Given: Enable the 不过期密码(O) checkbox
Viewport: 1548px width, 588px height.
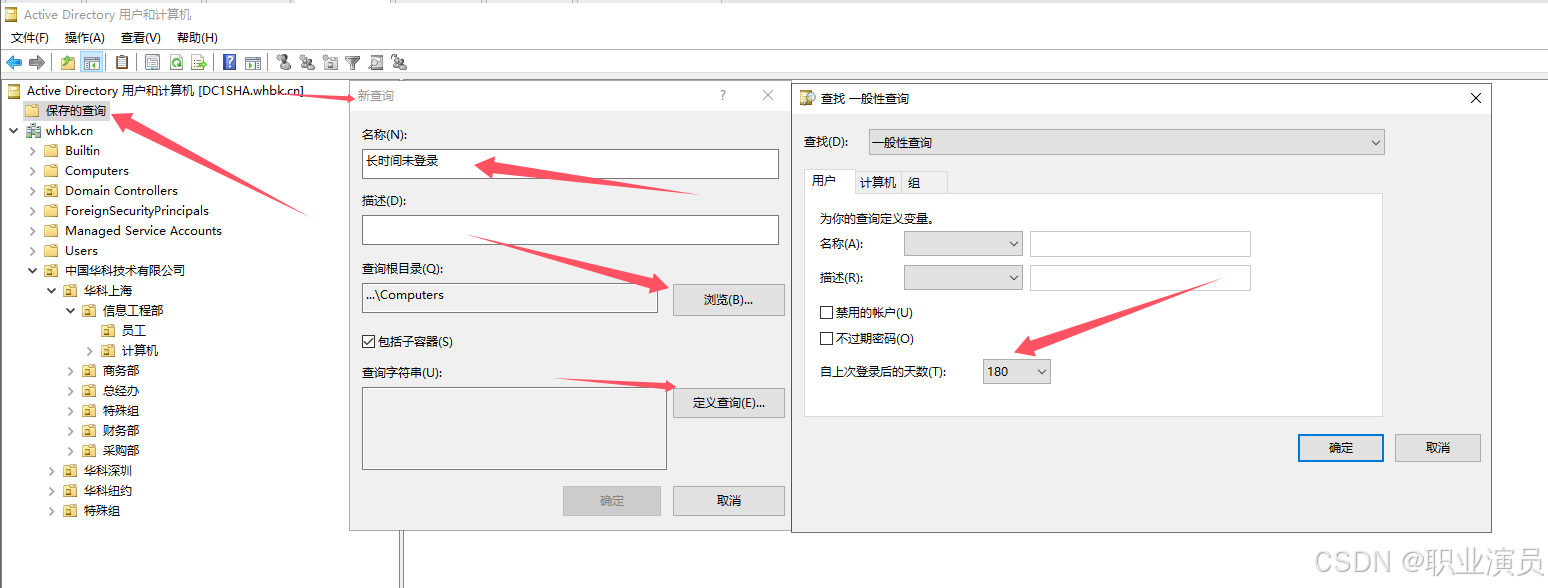Looking at the screenshot, I should click(826, 339).
